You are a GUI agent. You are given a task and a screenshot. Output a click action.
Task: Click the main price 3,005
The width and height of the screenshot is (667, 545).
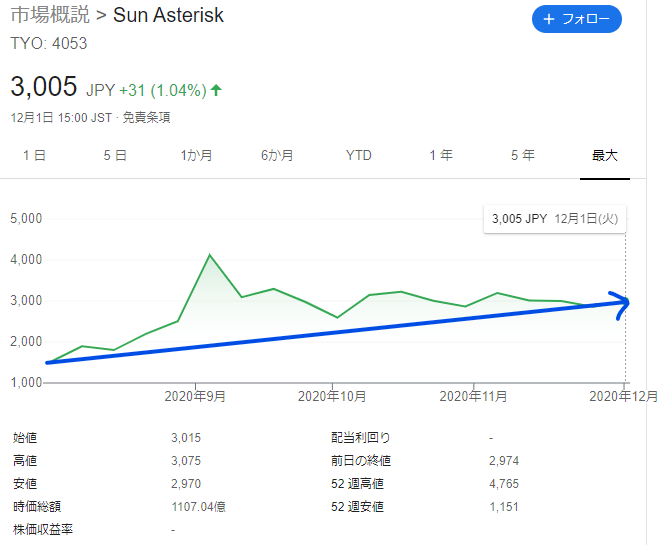click(43, 87)
